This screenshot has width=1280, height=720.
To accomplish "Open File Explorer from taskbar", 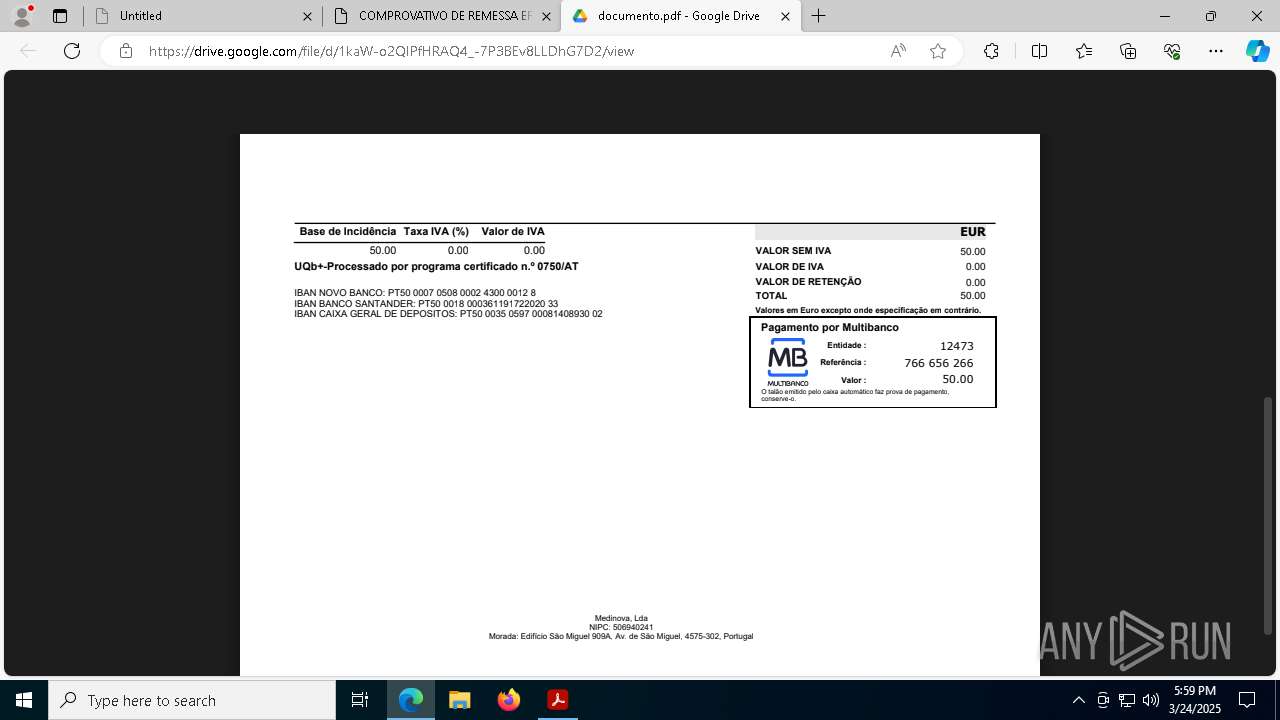I will tap(459, 700).
